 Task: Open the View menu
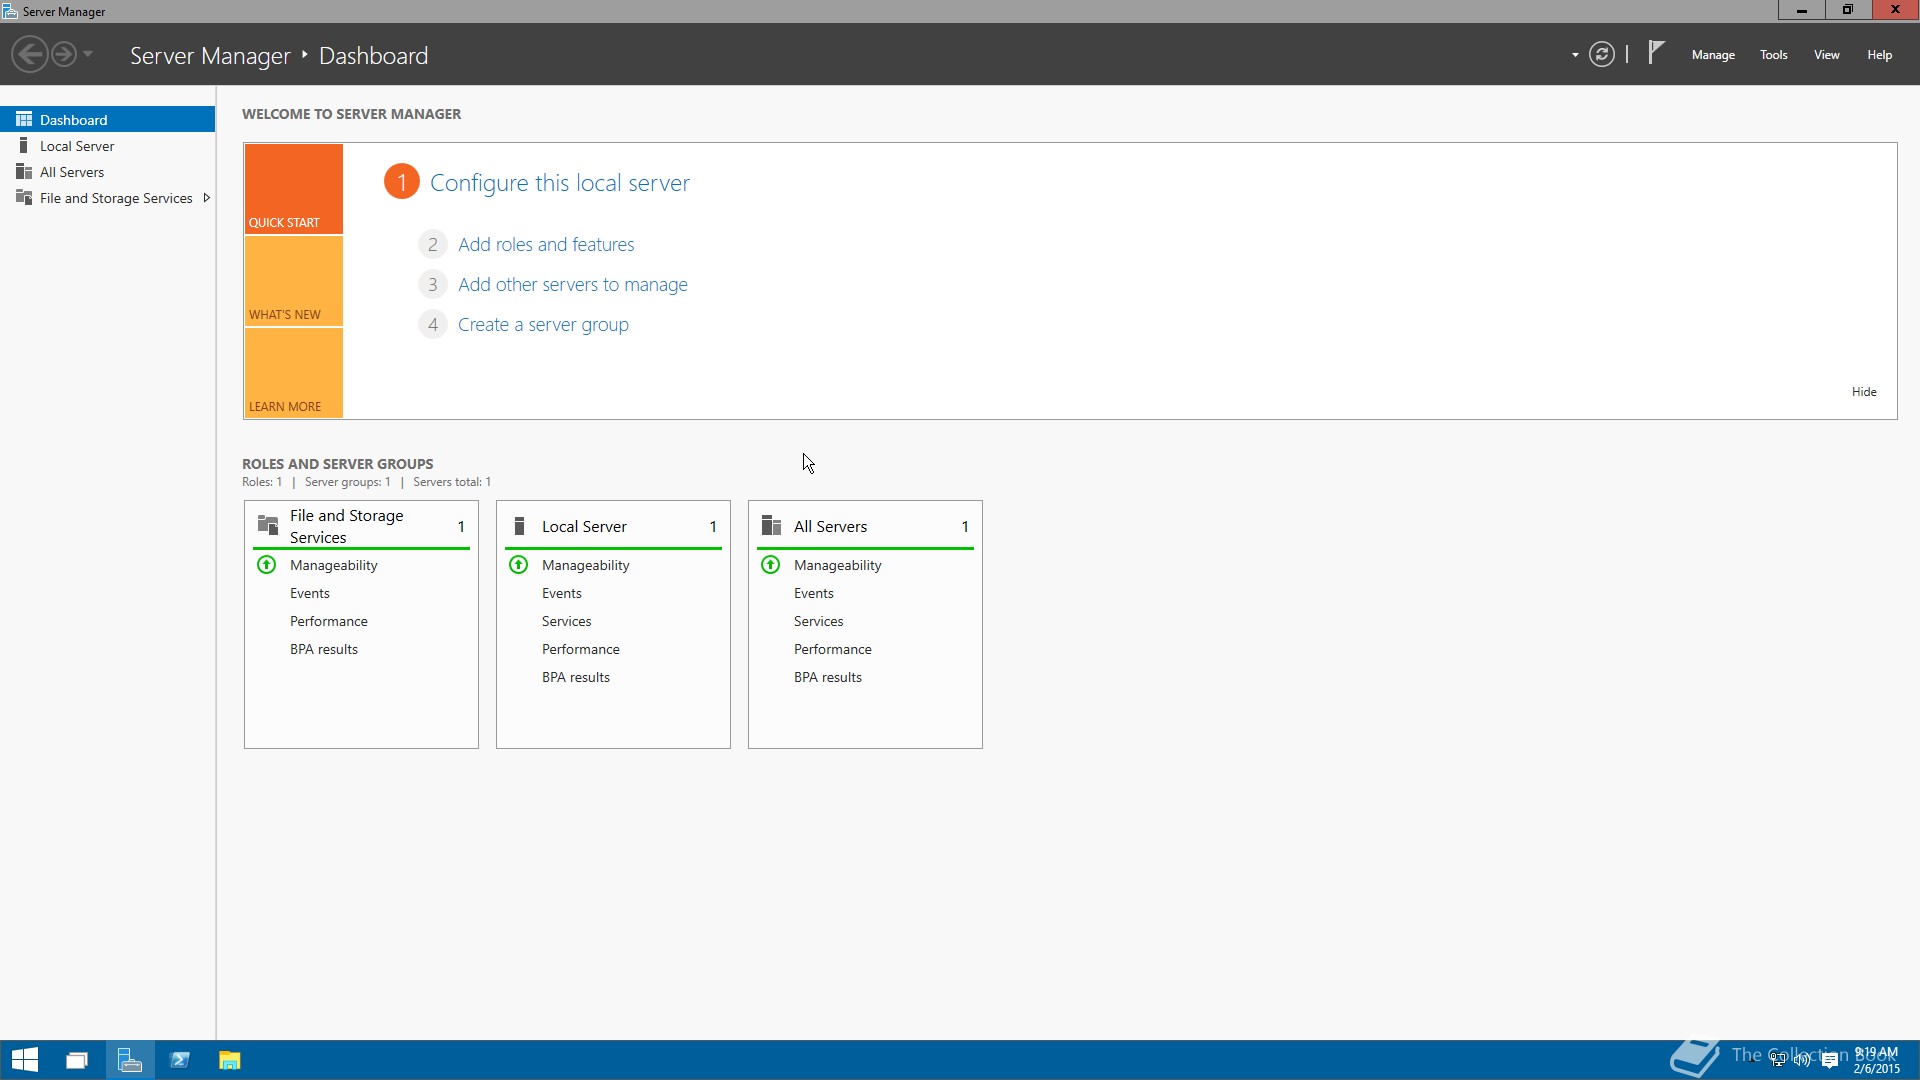(1826, 55)
